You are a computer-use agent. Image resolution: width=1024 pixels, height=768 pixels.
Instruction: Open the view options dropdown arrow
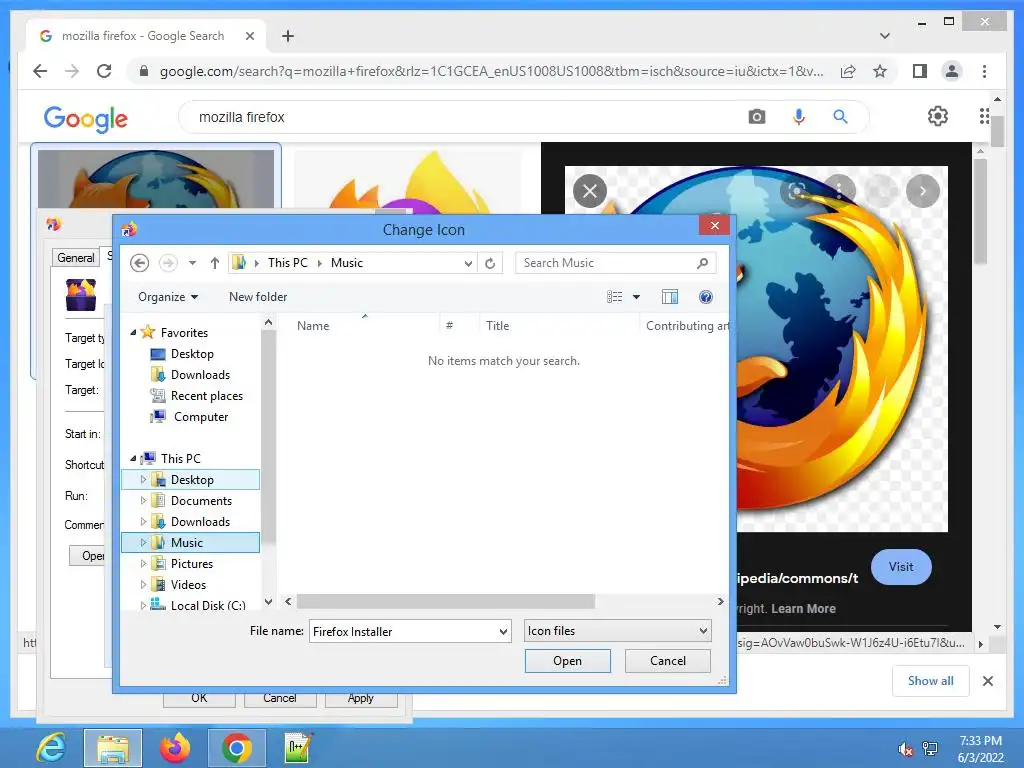click(x=637, y=297)
